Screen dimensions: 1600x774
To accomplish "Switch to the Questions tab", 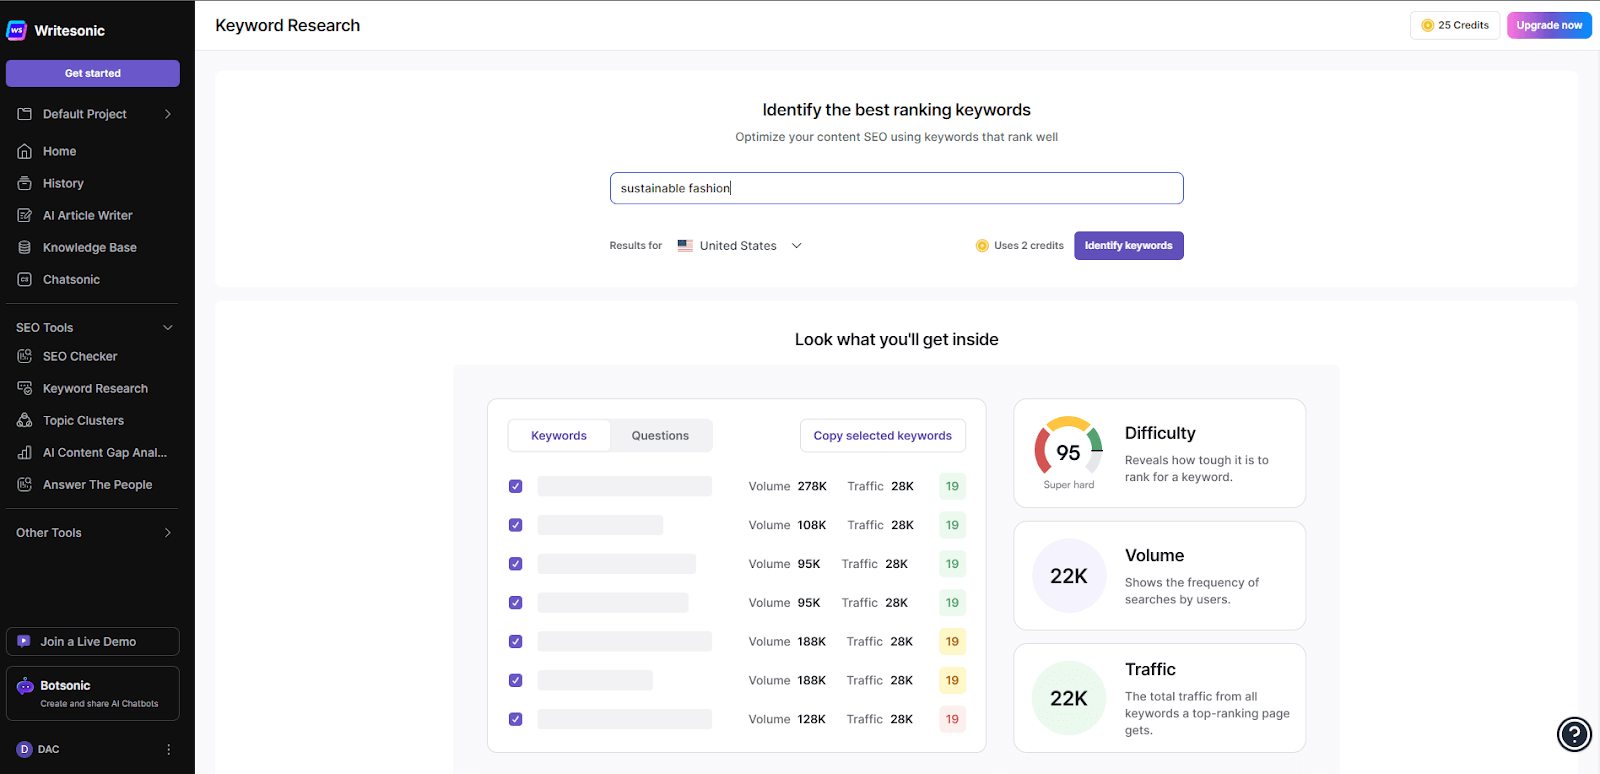I will tap(660, 436).
